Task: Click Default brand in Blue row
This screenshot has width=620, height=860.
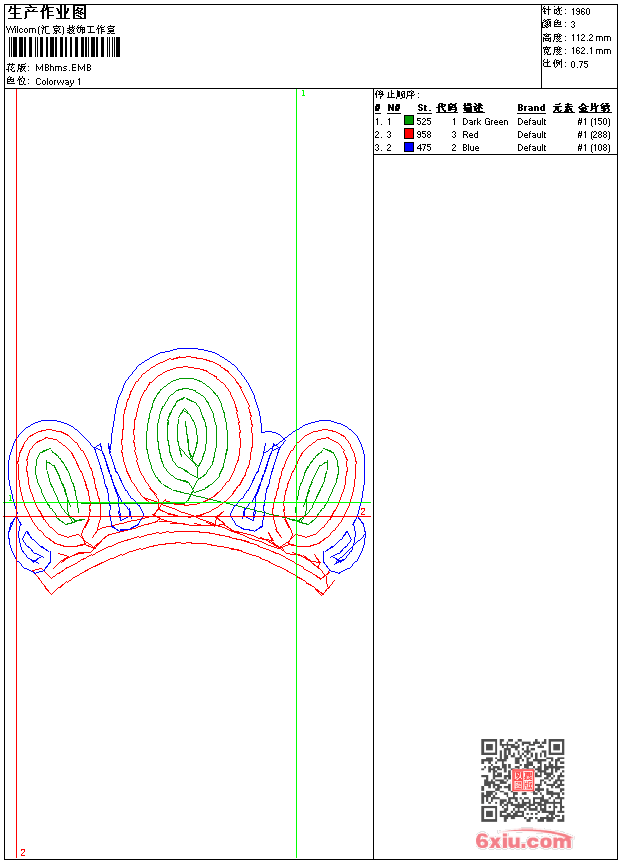Action: 532,148
